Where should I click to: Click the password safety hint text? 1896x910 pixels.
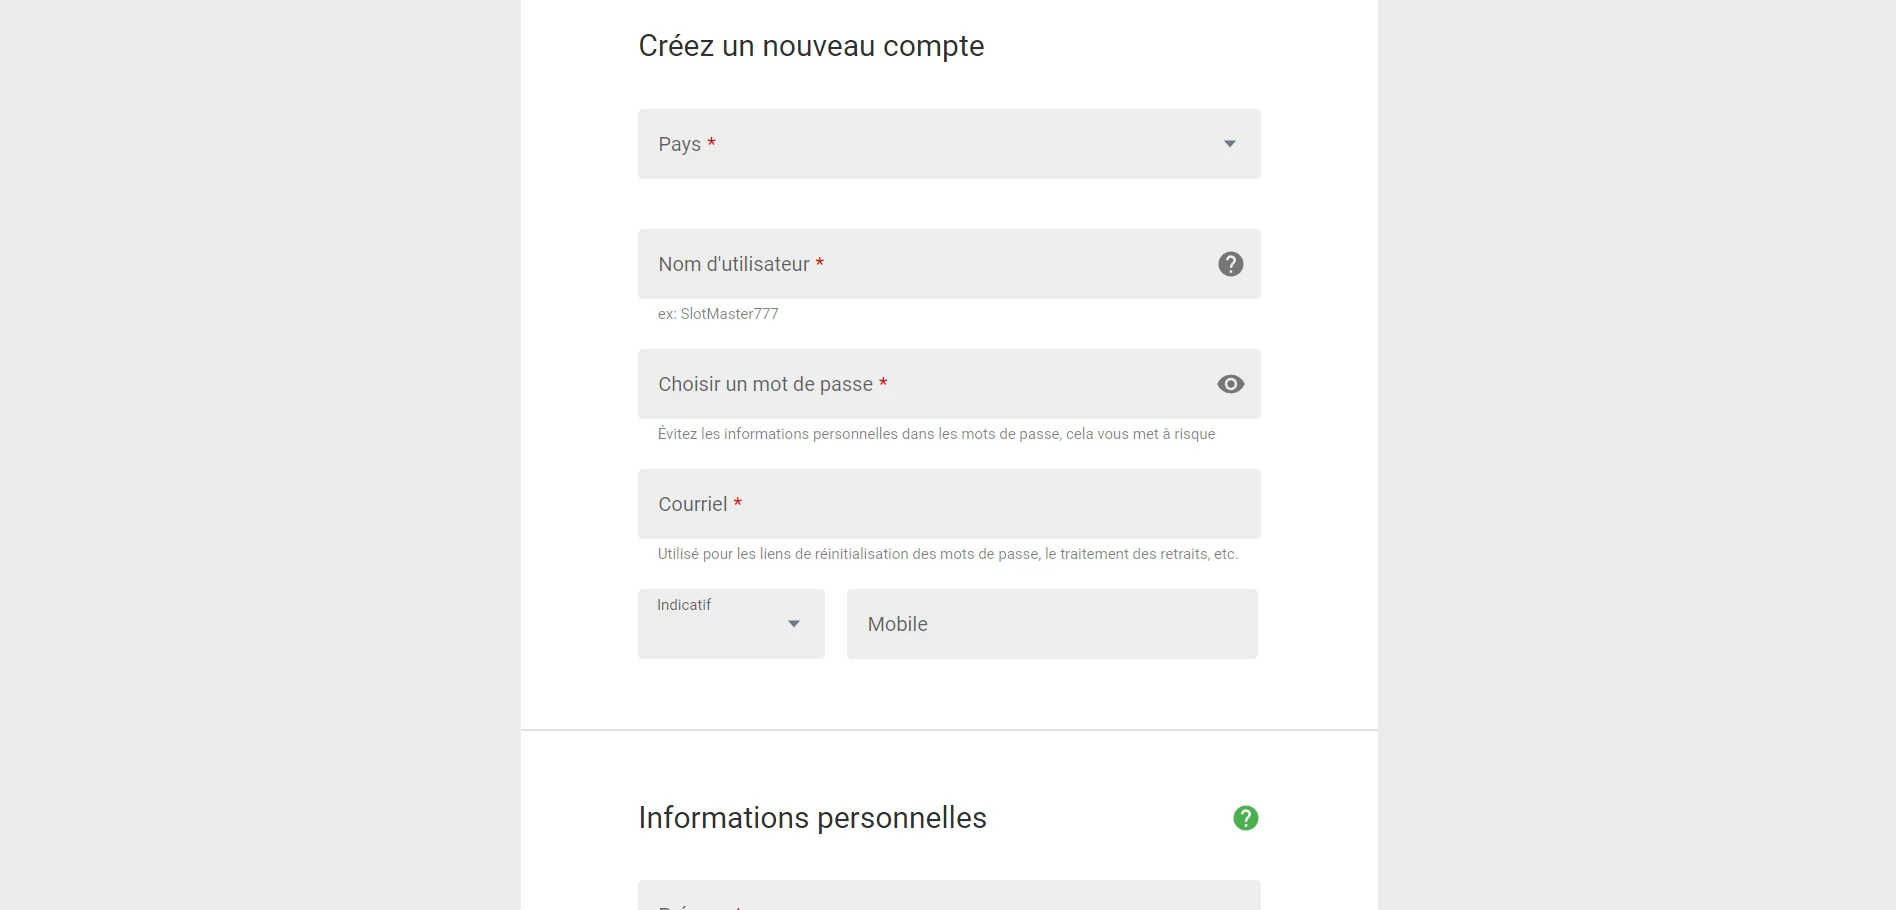(936, 434)
